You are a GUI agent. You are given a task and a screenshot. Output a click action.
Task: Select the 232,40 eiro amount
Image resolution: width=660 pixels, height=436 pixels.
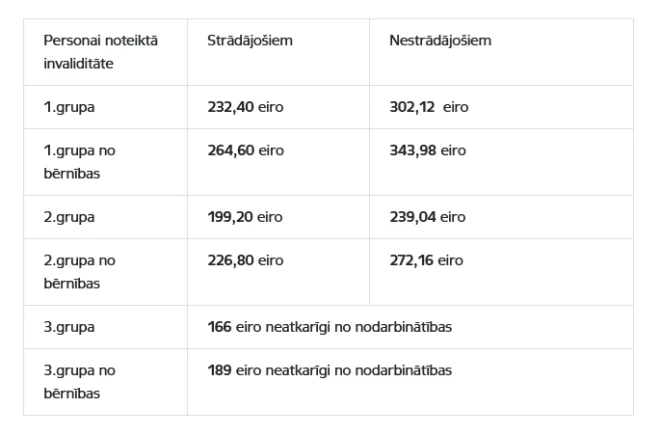click(x=245, y=108)
